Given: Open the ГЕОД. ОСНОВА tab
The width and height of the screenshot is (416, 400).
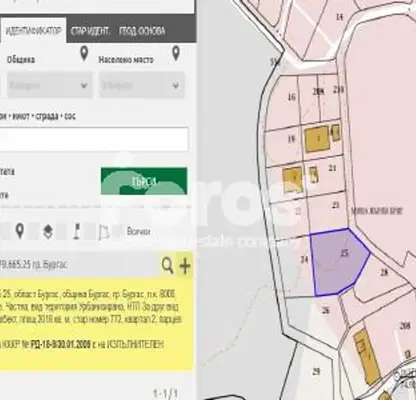Looking at the screenshot, I should (x=142, y=31).
